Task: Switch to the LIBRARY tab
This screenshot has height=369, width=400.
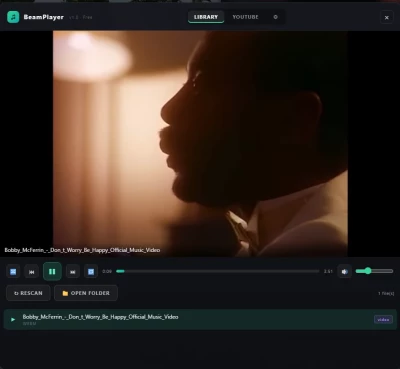Action: [x=206, y=17]
